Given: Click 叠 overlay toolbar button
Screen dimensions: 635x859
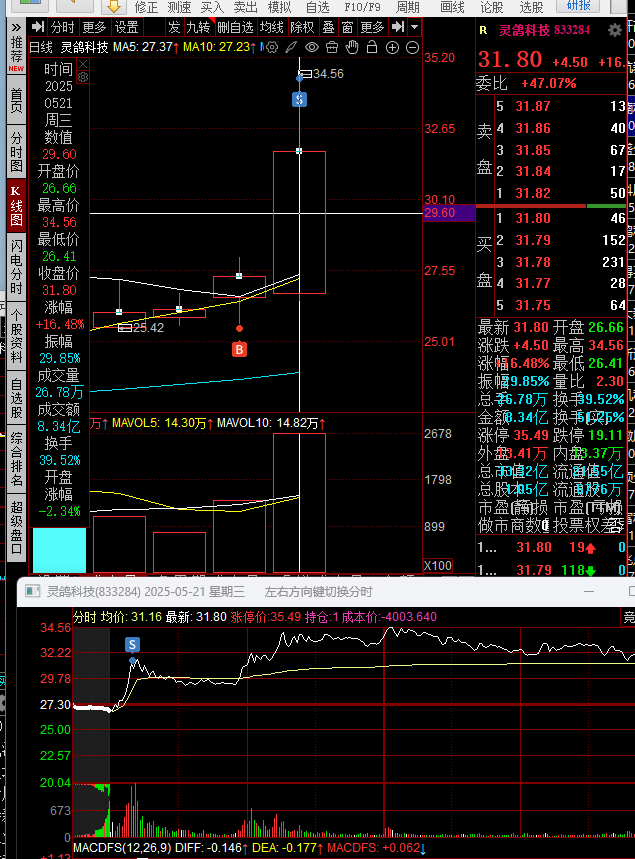Looking at the screenshot, I should click(329, 27).
